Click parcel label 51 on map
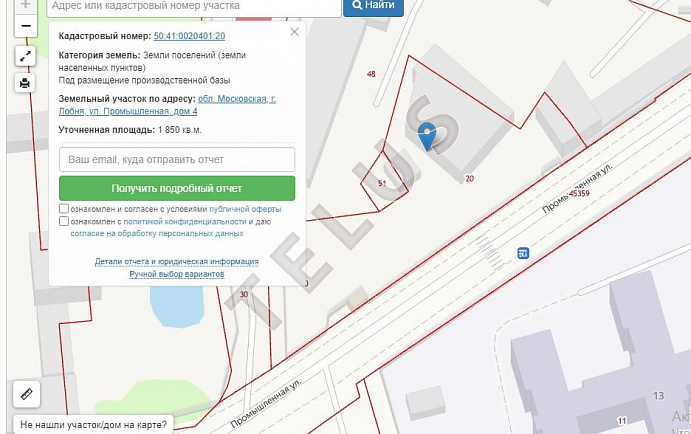The width and height of the screenshot is (691, 434). (382, 183)
